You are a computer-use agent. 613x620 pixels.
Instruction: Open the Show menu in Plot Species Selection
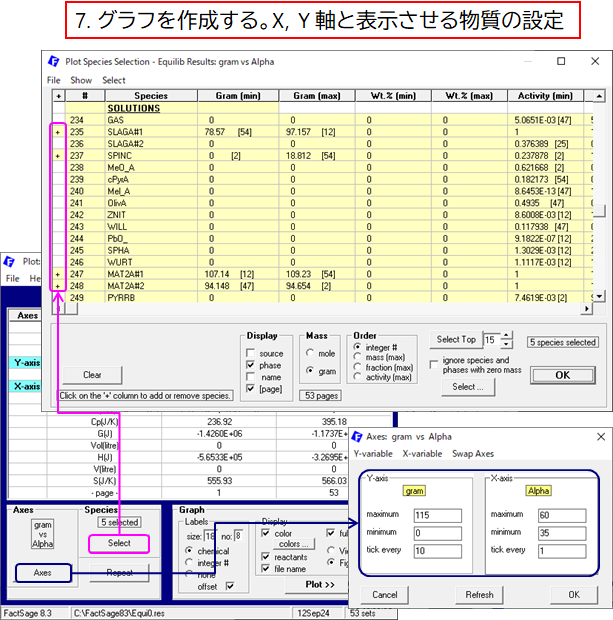pos(80,80)
